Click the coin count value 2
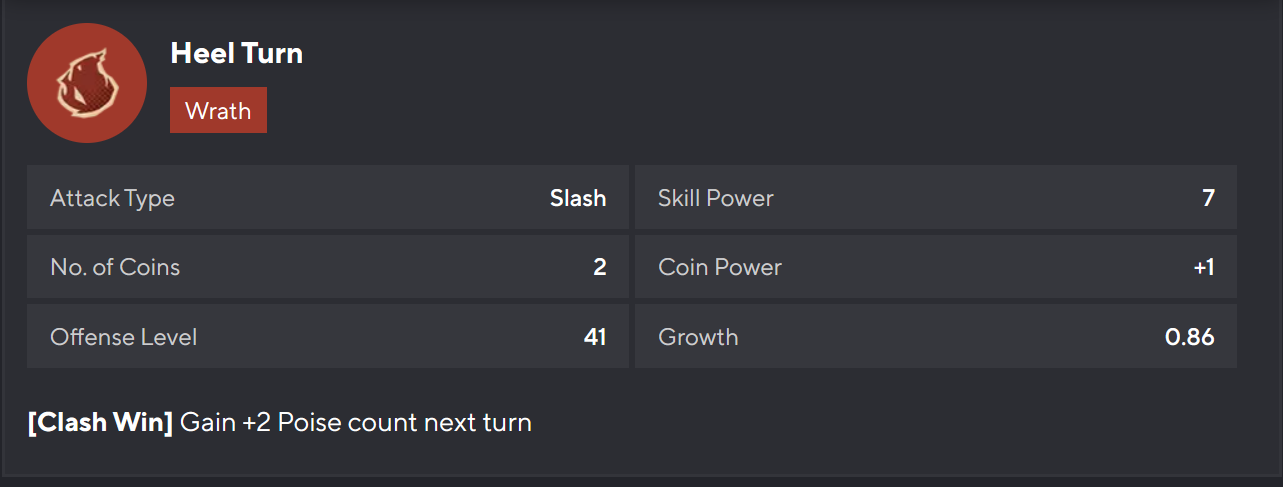The width and height of the screenshot is (1283, 487). point(599,267)
